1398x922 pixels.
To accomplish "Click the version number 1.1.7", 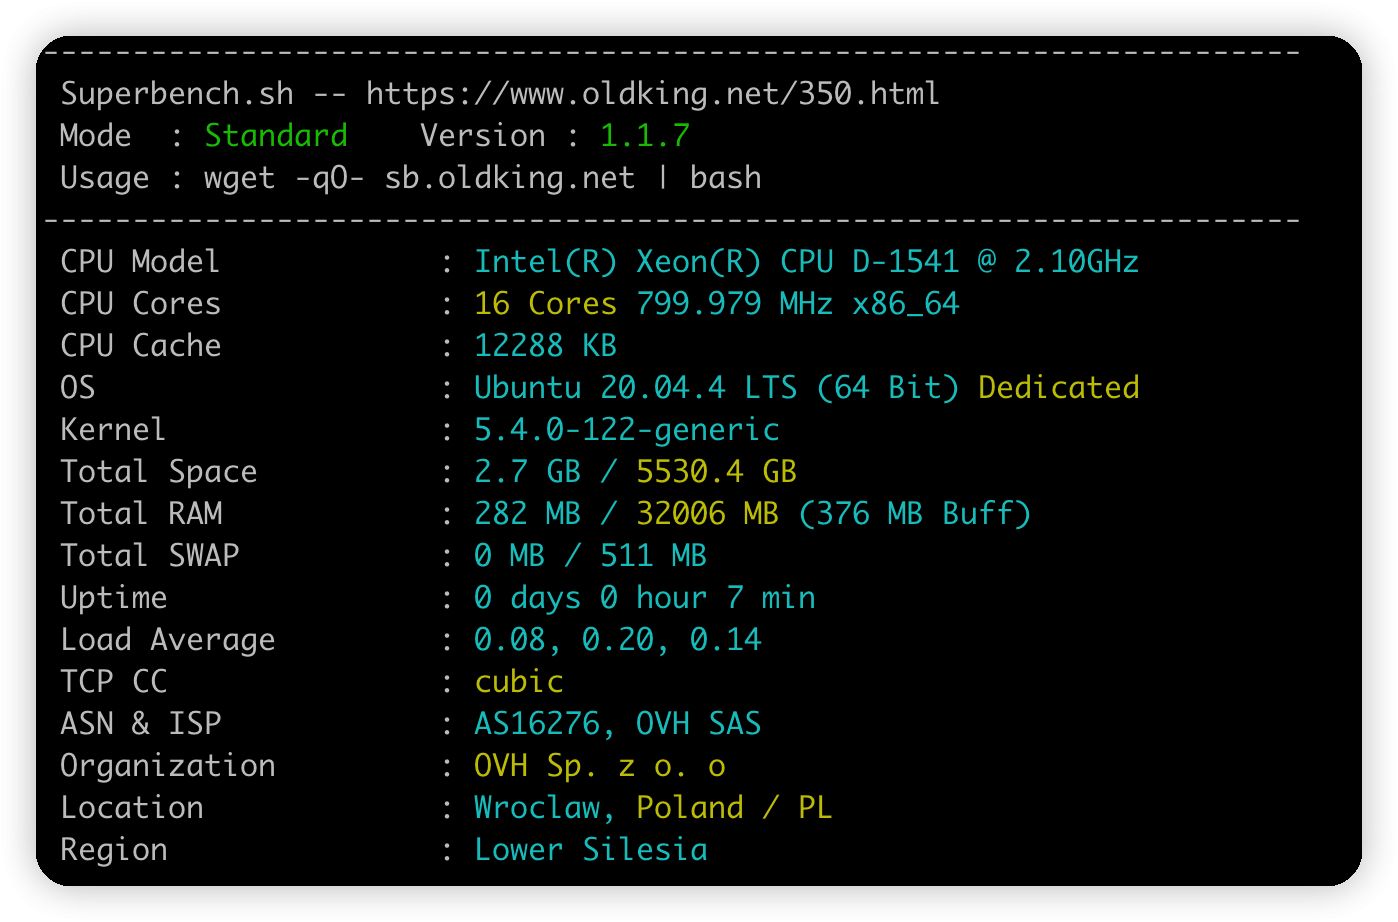I will [x=644, y=136].
